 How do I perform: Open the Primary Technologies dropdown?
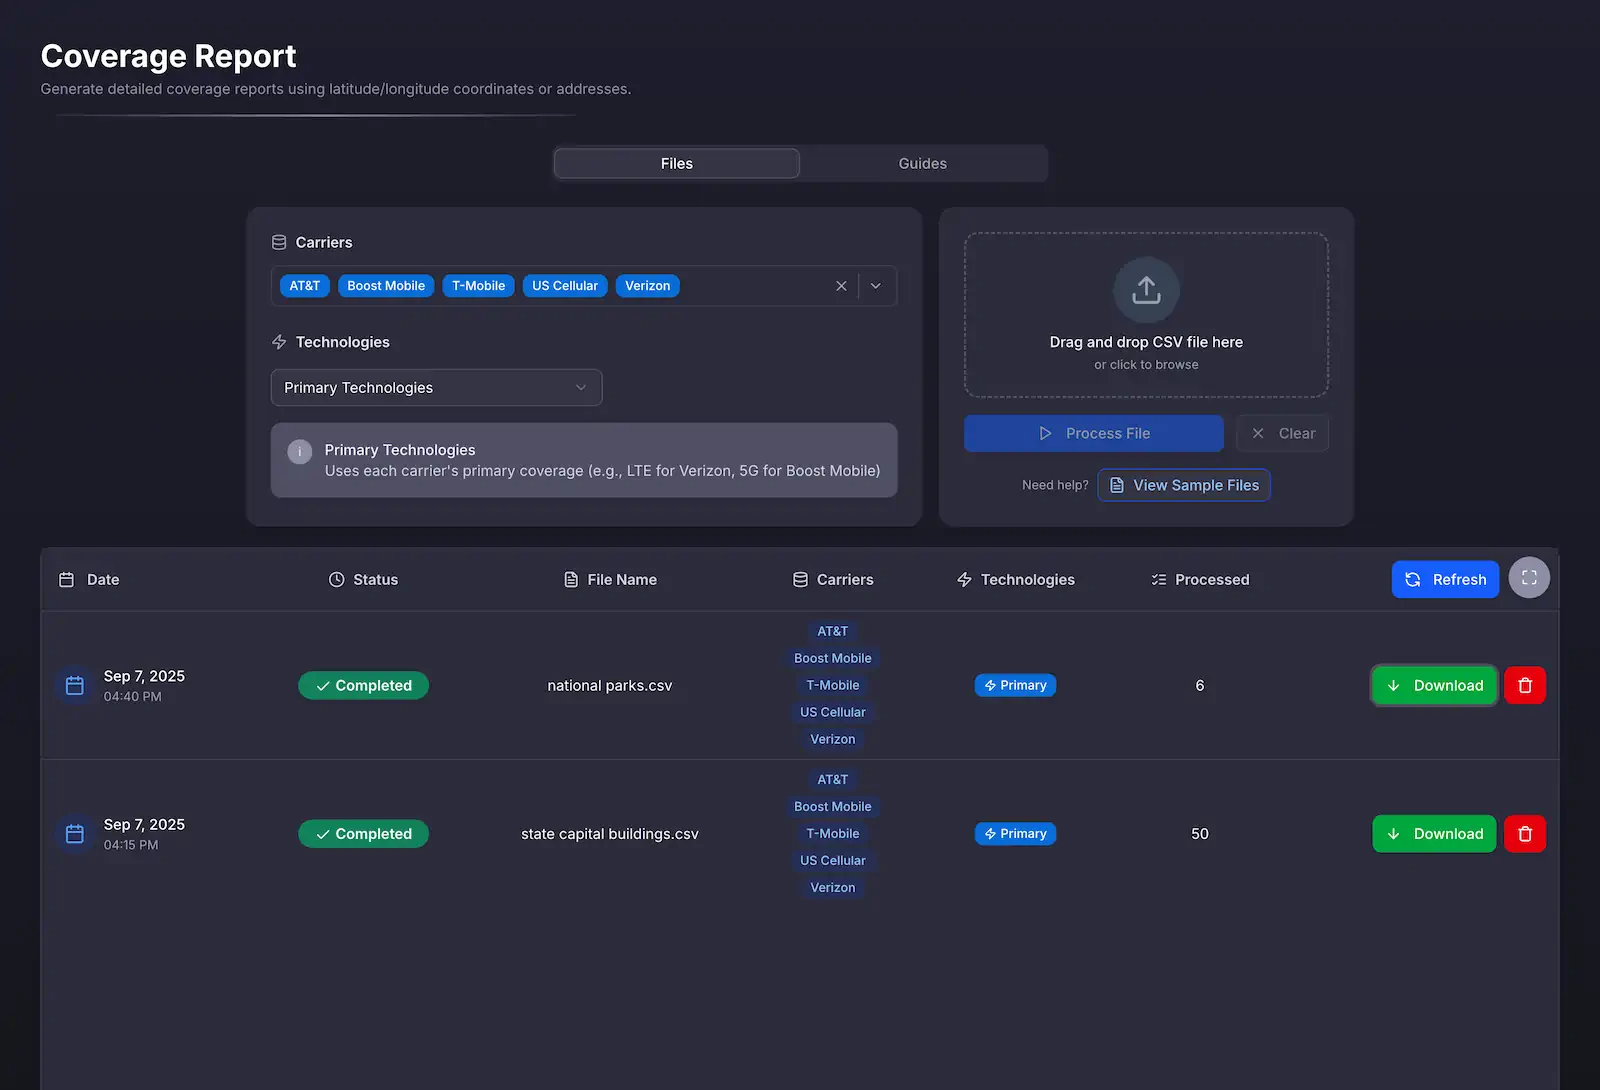(x=436, y=387)
